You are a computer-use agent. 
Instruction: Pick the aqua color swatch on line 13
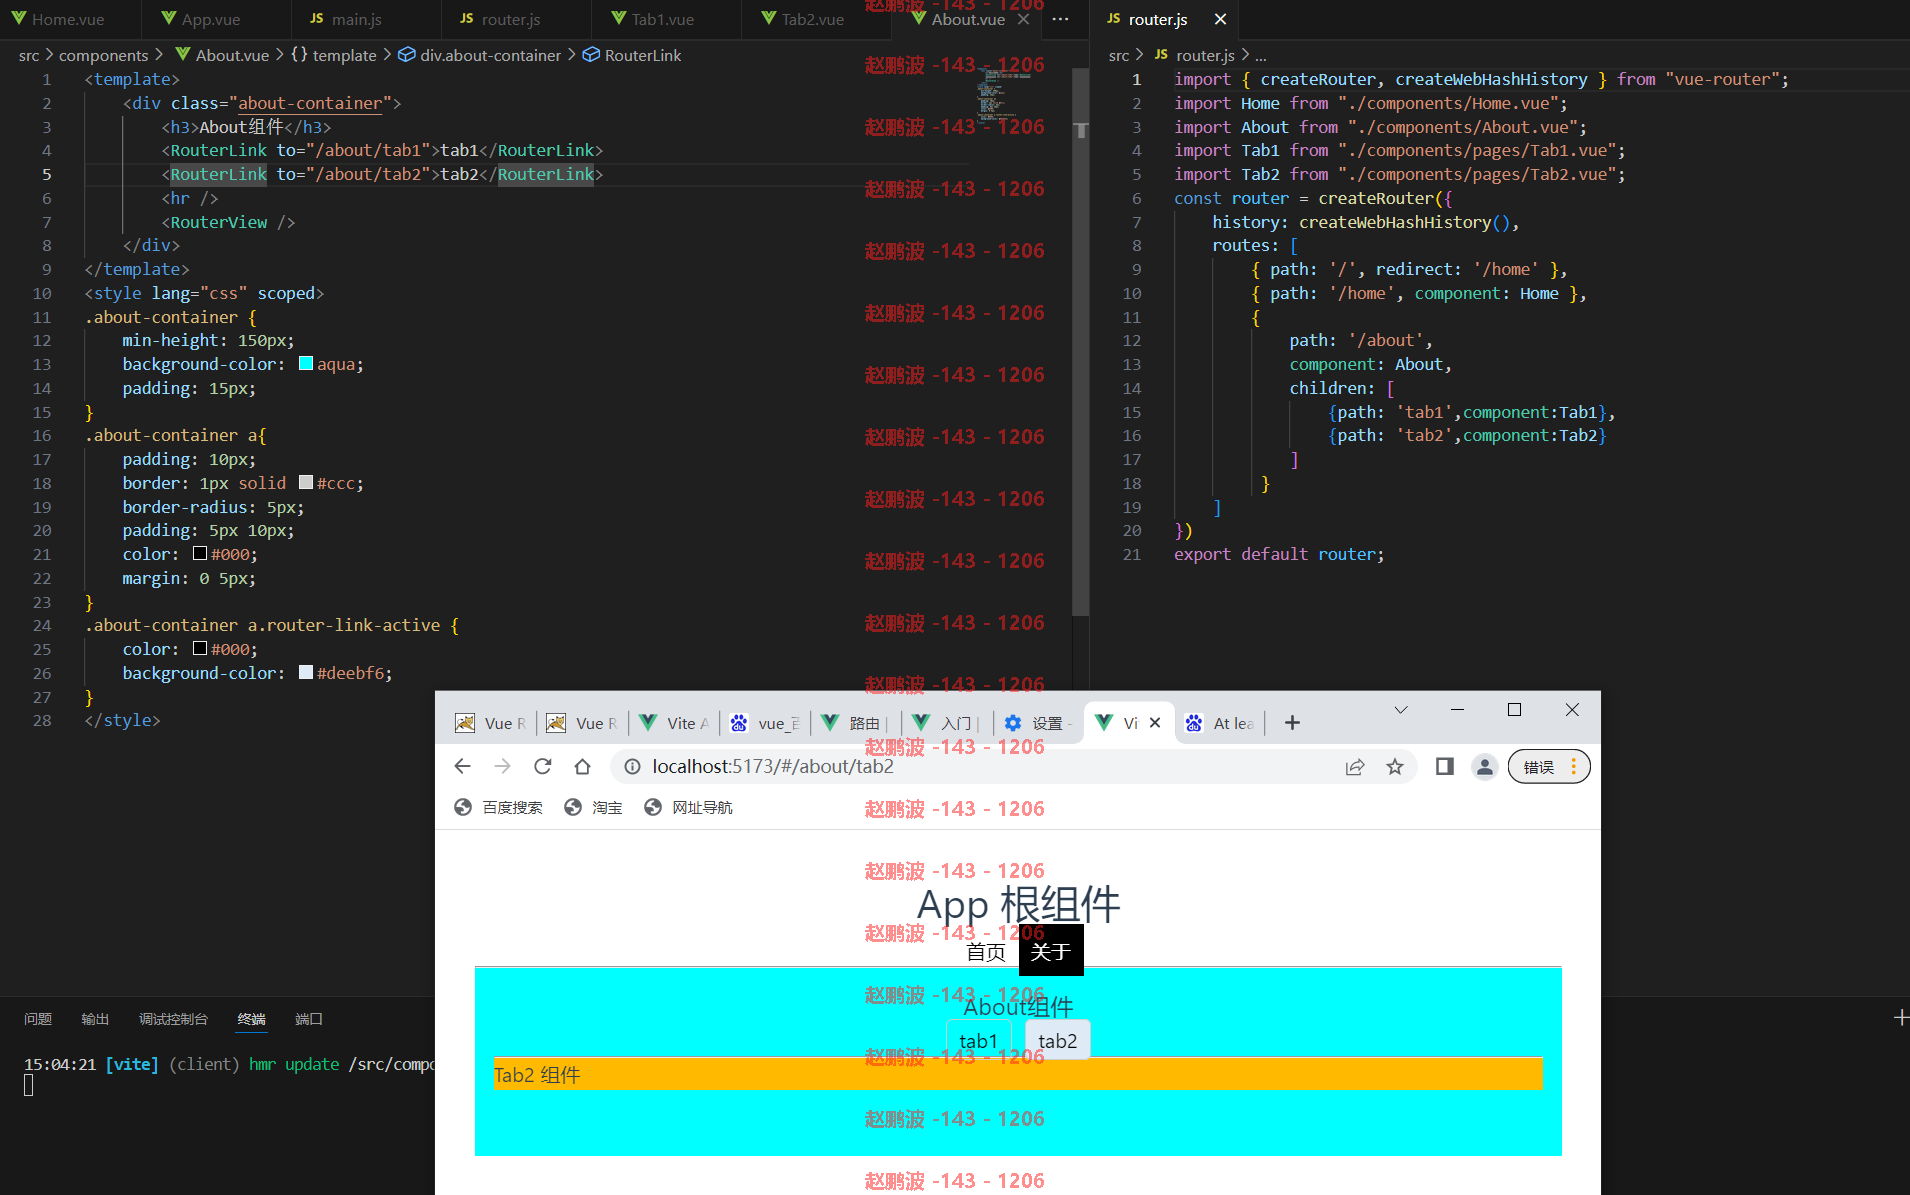[x=306, y=364]
